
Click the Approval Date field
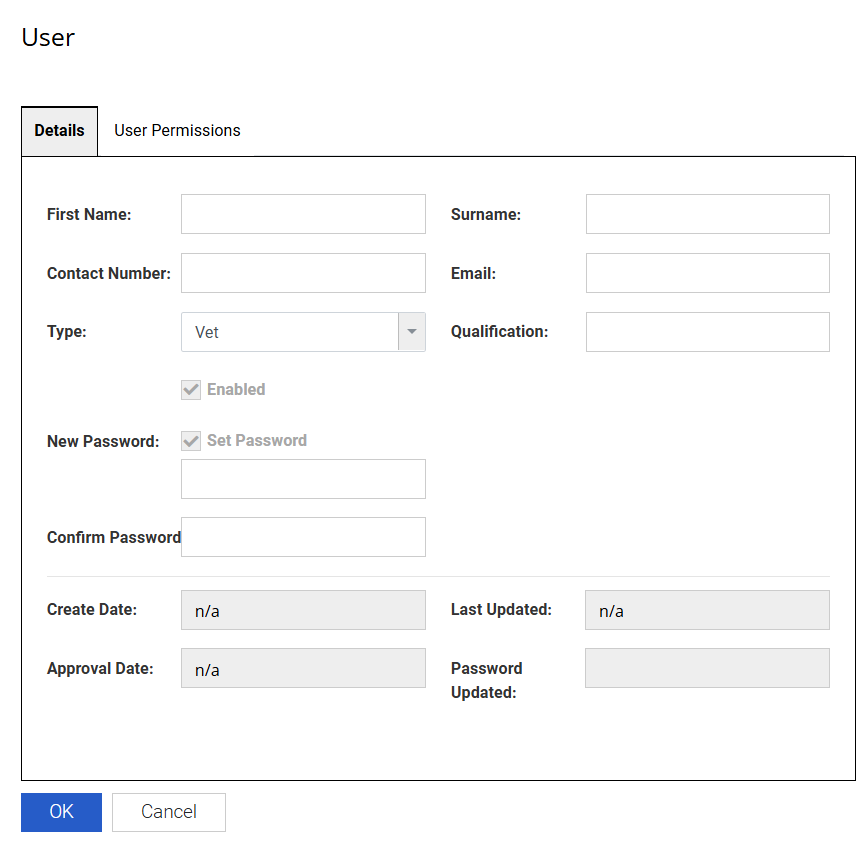[x=303, y=669]
